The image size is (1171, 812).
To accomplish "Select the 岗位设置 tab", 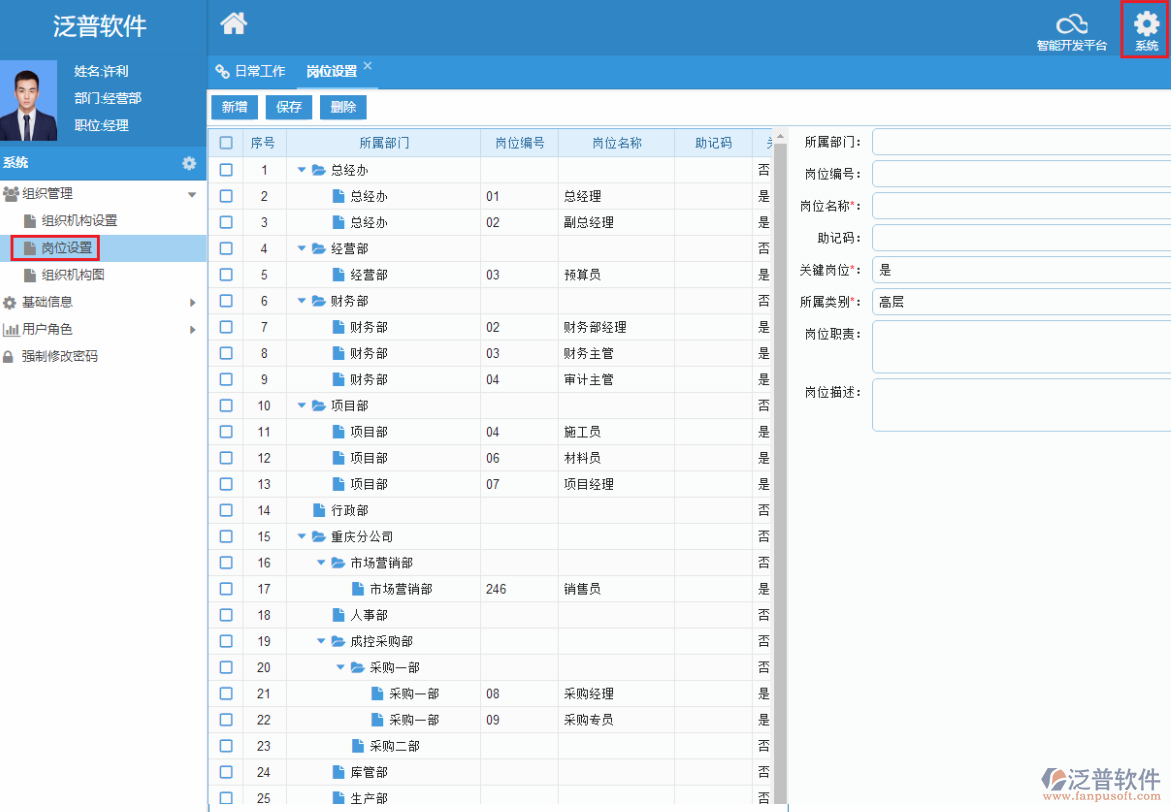I will tap(333, 71).
